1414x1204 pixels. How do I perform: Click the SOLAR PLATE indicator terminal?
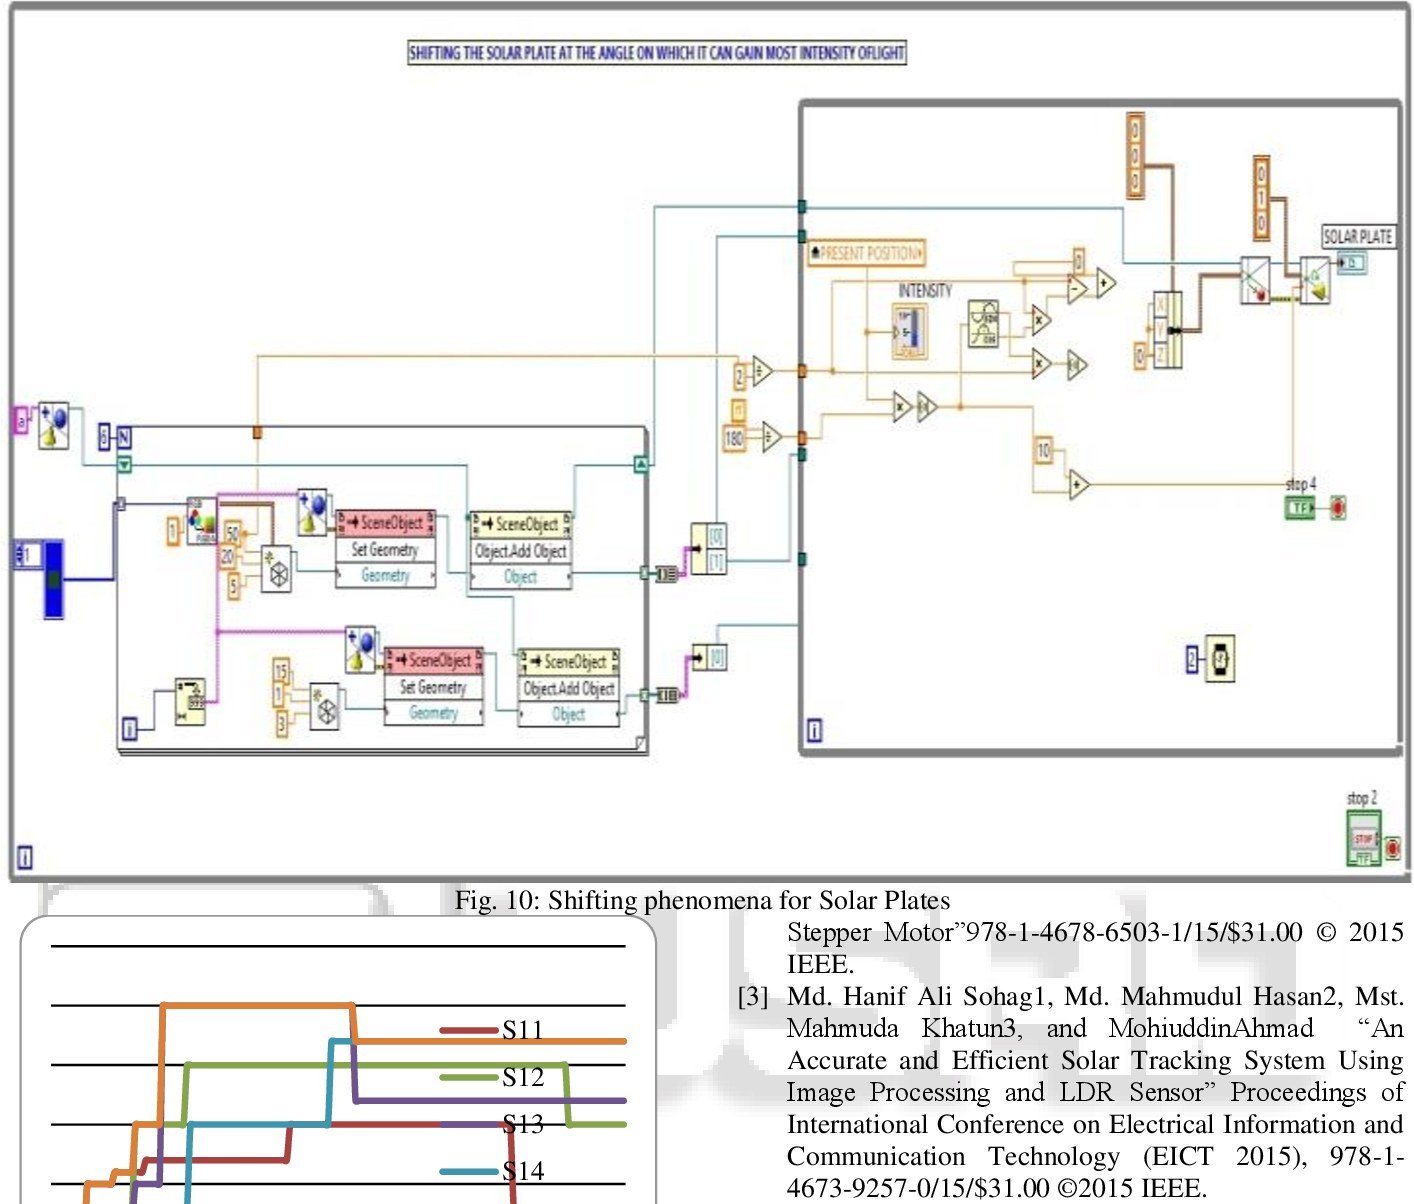(x=1353, y=263)
